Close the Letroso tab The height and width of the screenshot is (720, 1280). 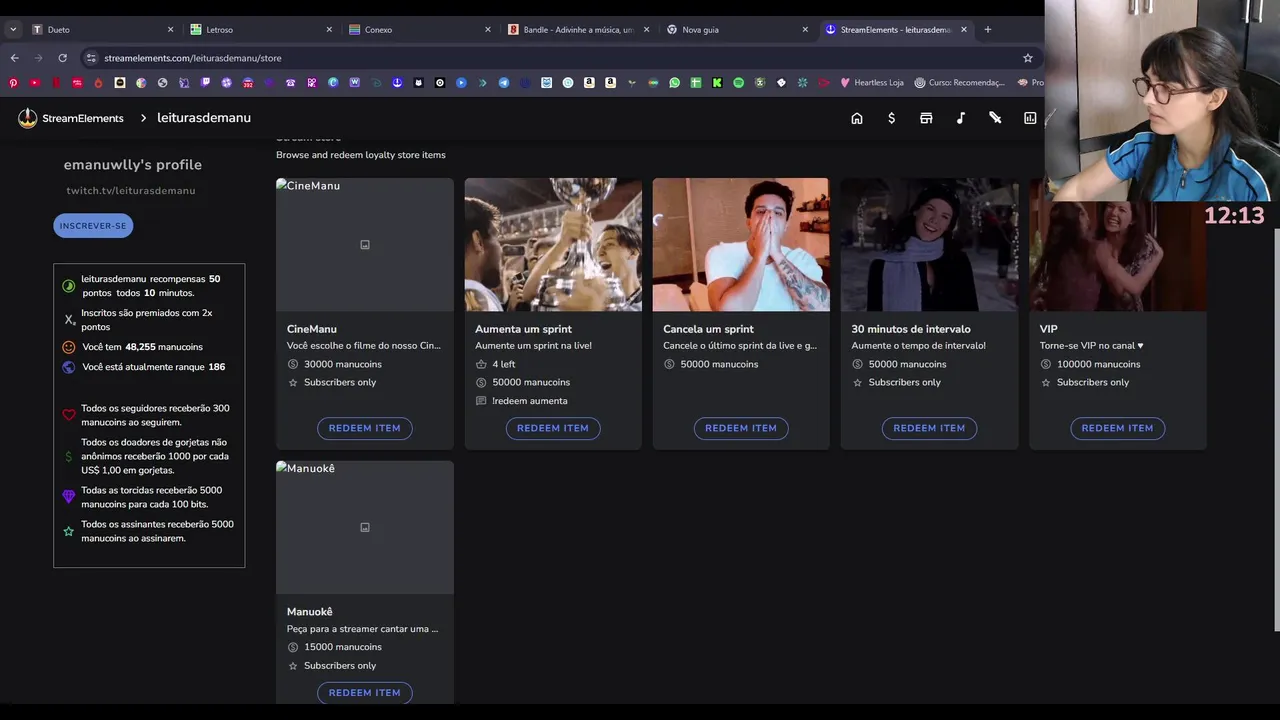(x=329, y=29)
